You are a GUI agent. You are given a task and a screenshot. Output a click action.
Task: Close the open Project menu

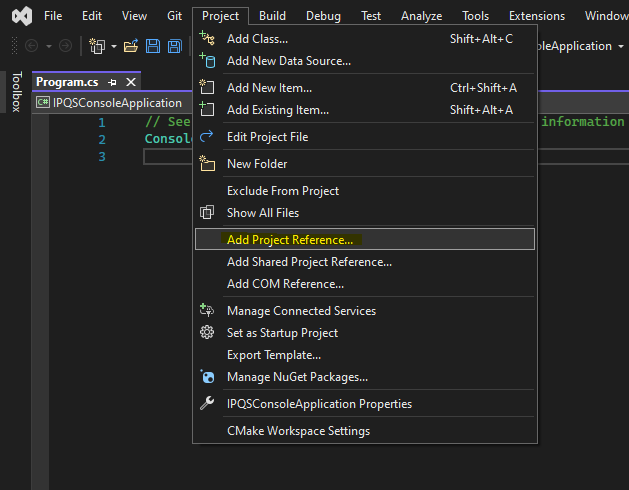coord(220,16)
